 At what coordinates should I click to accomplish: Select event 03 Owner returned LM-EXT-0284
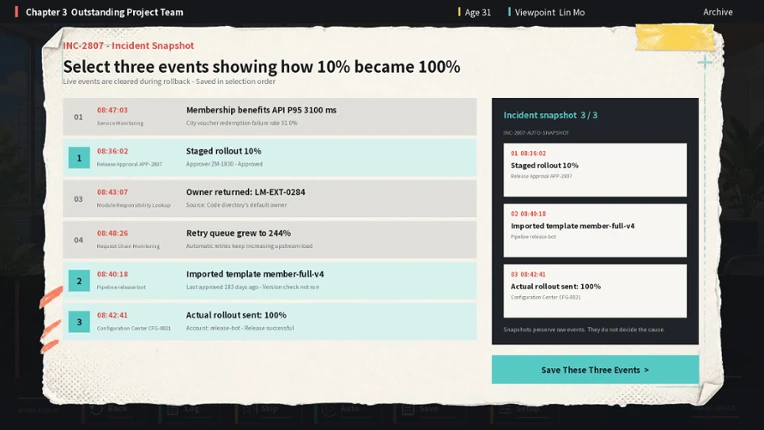269,199
